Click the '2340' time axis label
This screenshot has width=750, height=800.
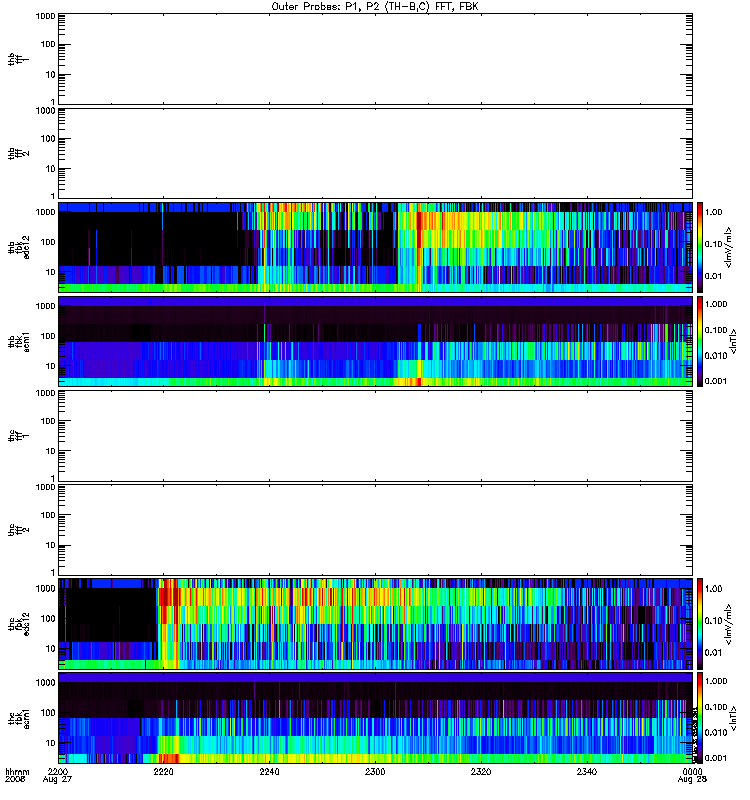click(587, 772)
